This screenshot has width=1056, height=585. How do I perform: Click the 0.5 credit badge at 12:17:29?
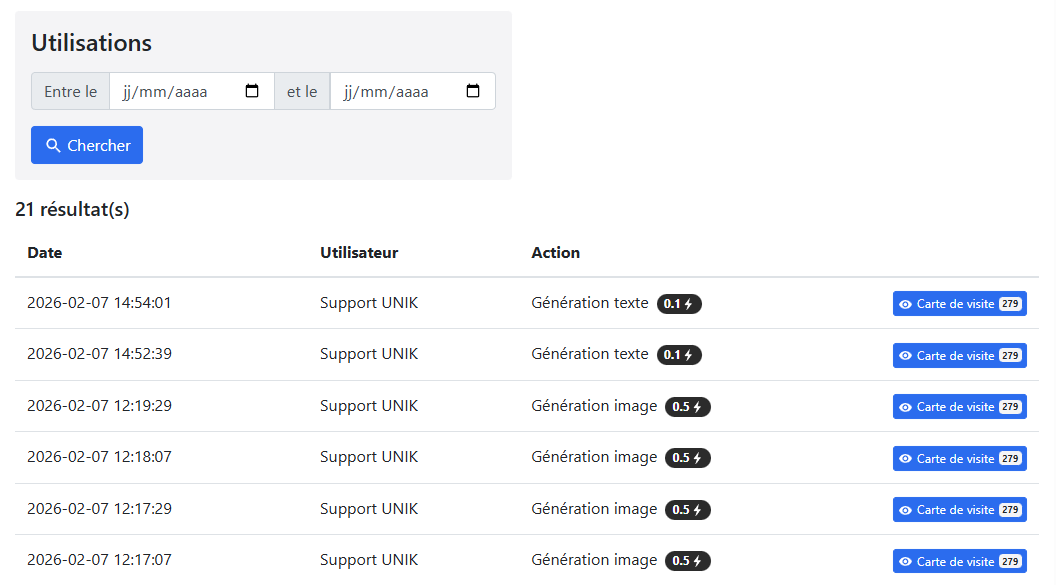[x=688, y=510]
